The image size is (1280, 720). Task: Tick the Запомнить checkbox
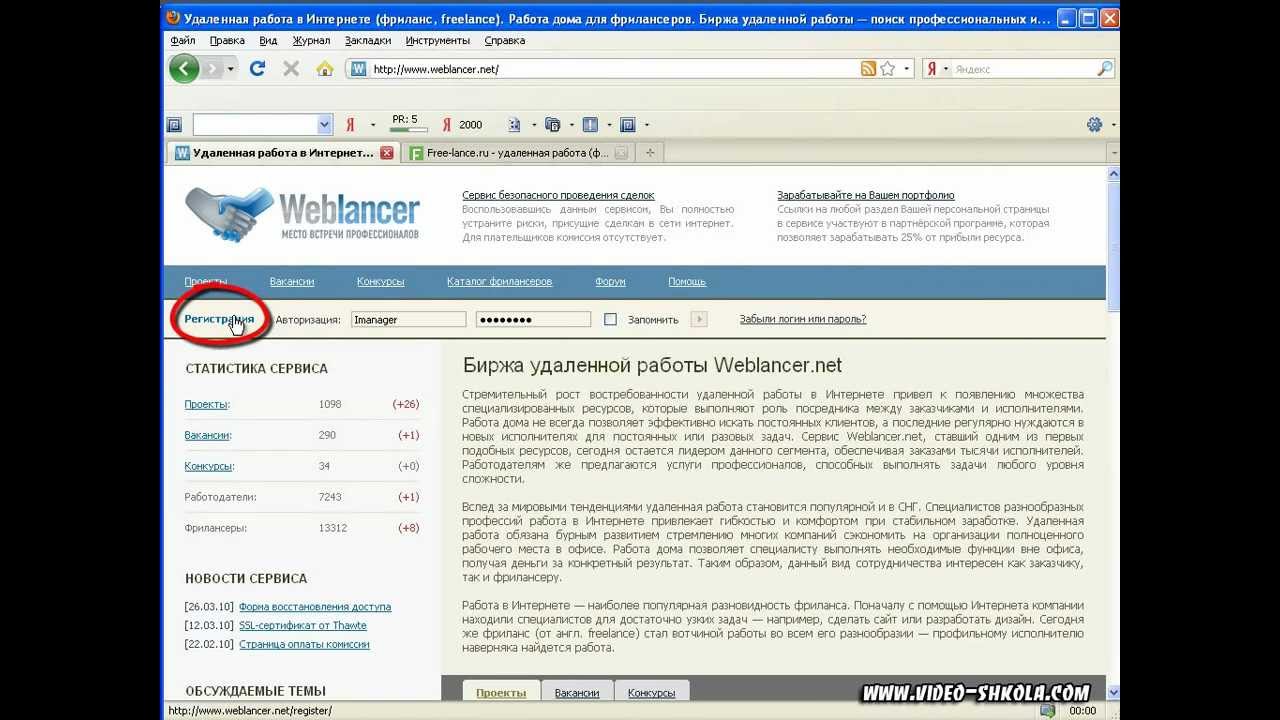coord(610,319)
